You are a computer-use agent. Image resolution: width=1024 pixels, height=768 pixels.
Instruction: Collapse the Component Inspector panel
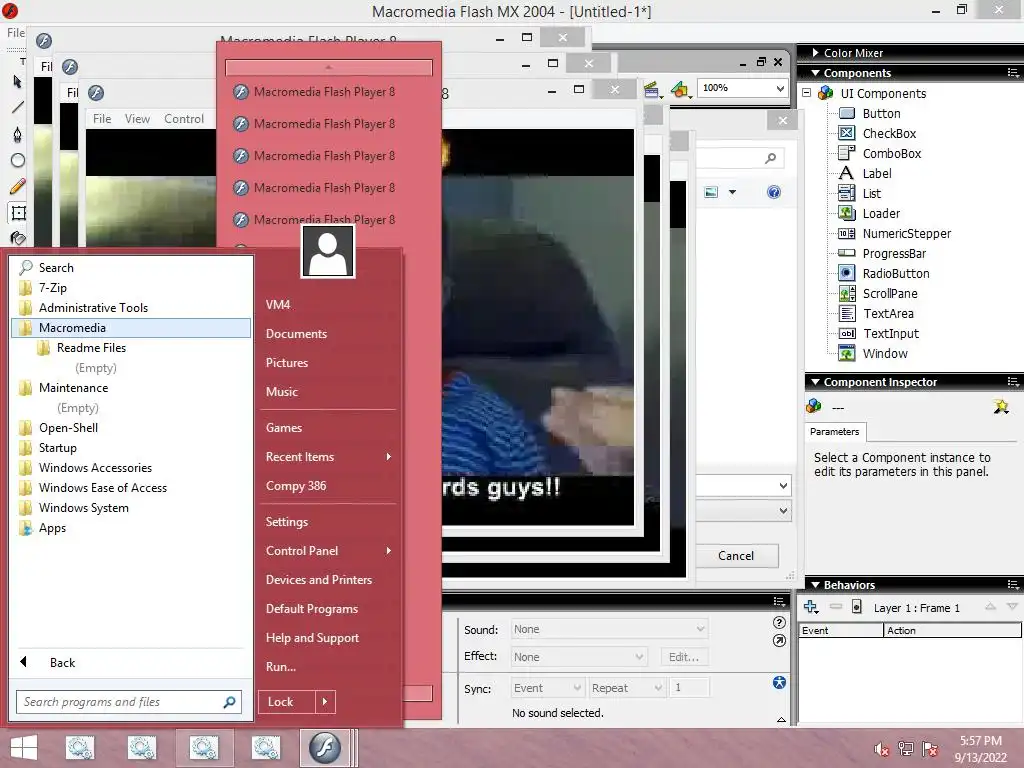point(815,382)
